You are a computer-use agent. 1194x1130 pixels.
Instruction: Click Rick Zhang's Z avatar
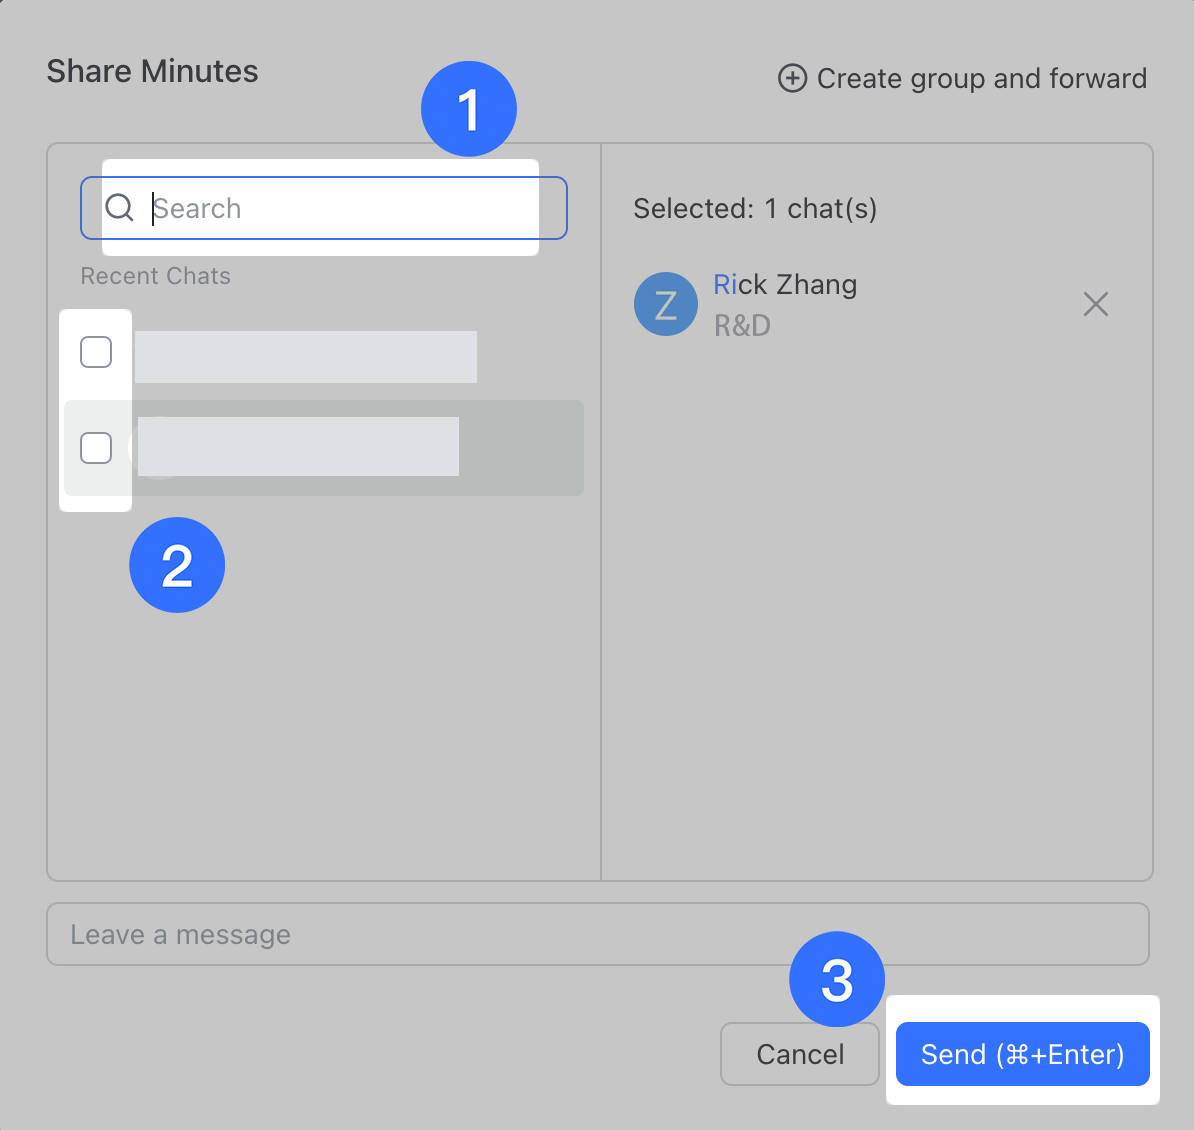[665, 304]
